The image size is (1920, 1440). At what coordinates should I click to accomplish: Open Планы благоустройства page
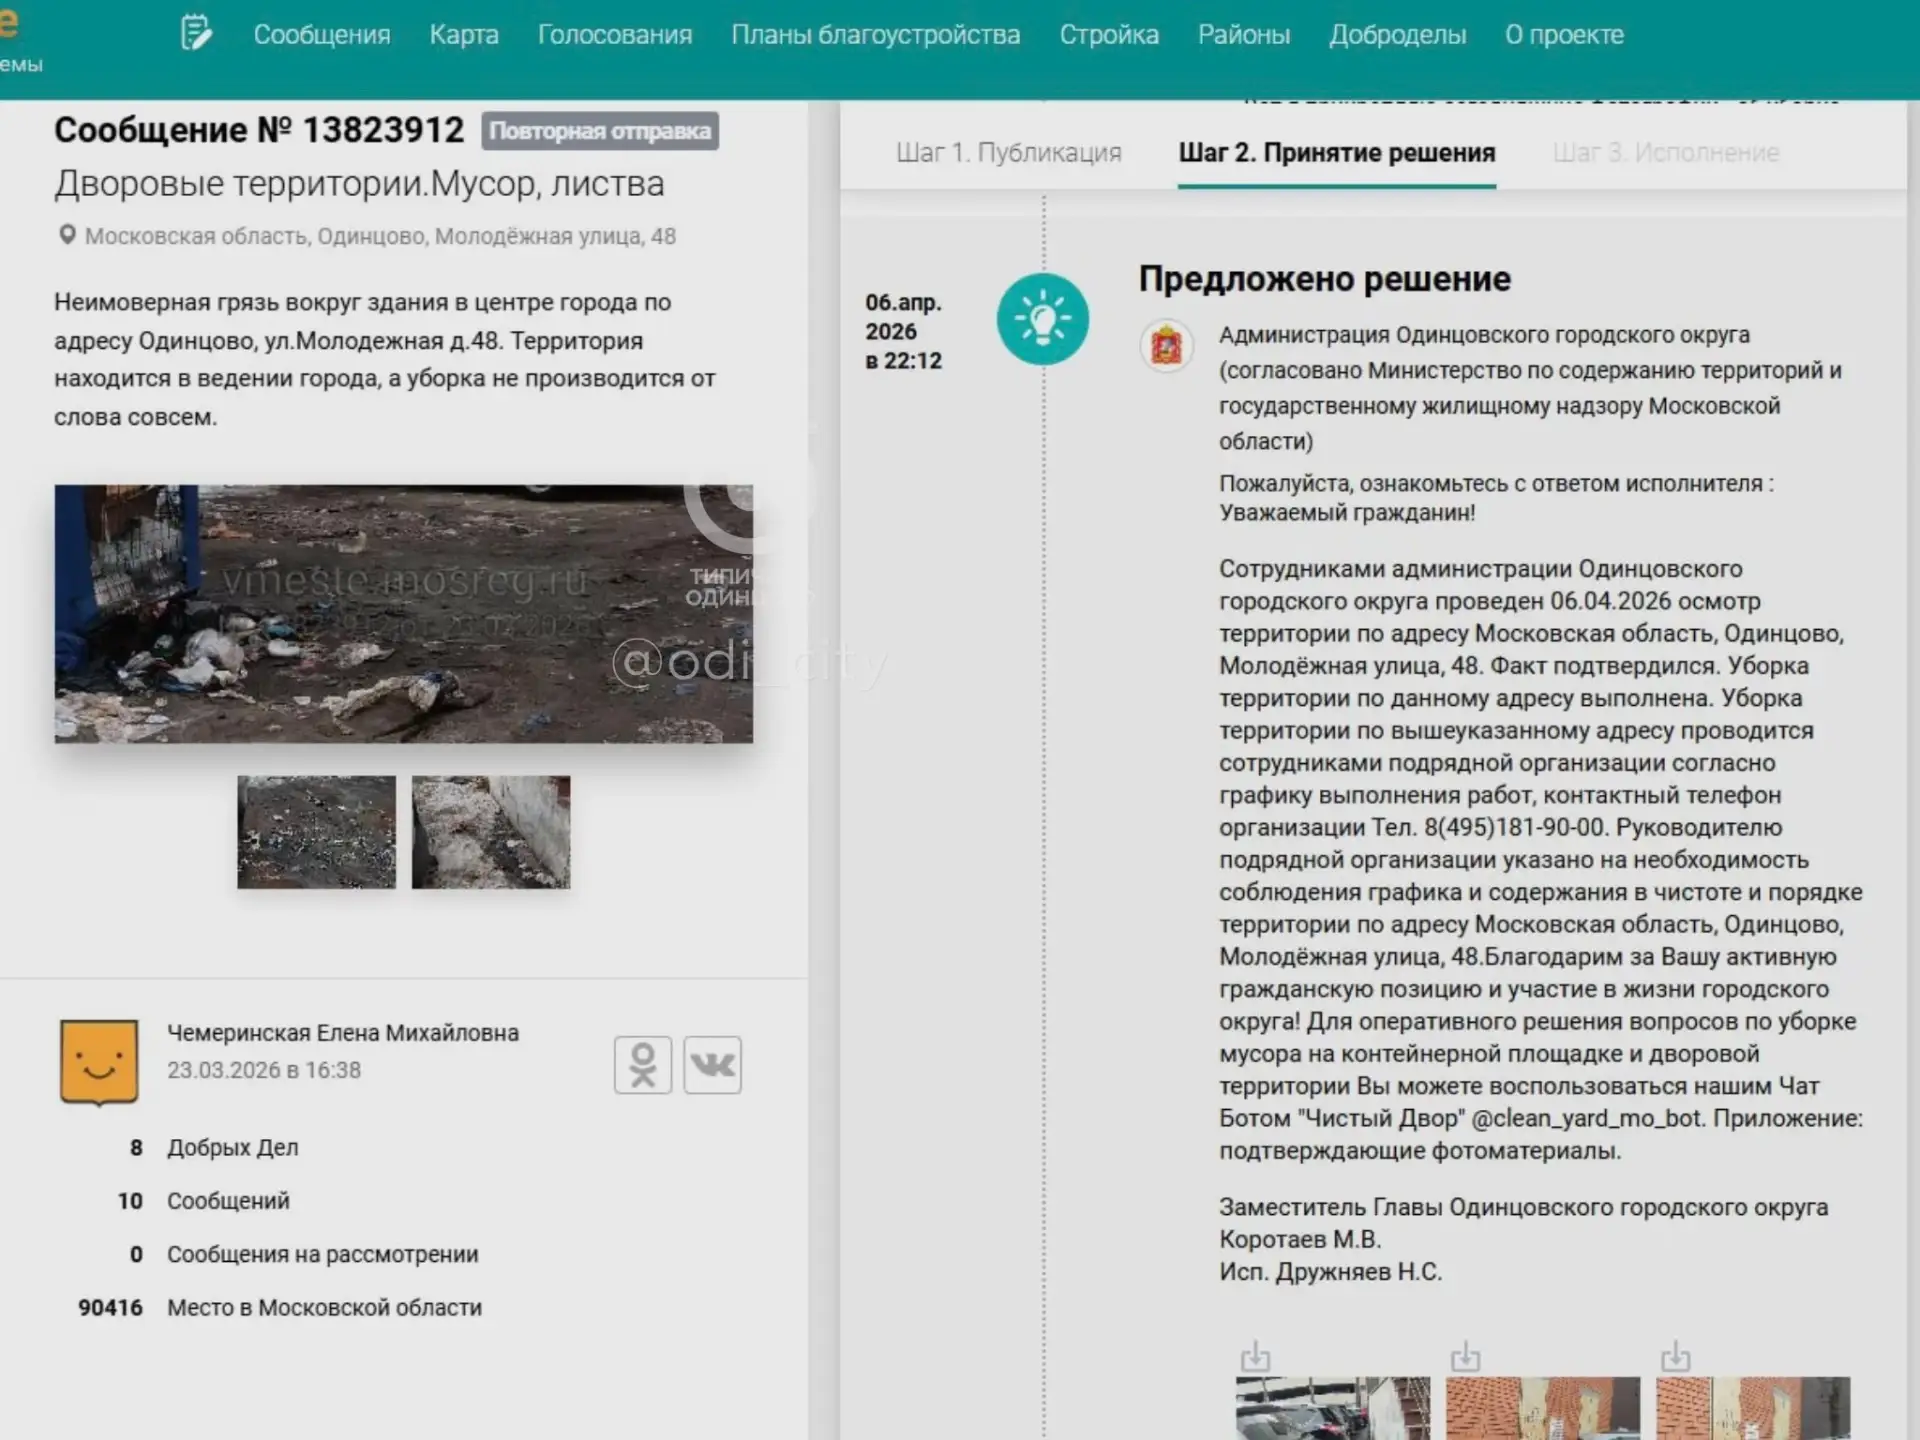click(x=876, y=35)
